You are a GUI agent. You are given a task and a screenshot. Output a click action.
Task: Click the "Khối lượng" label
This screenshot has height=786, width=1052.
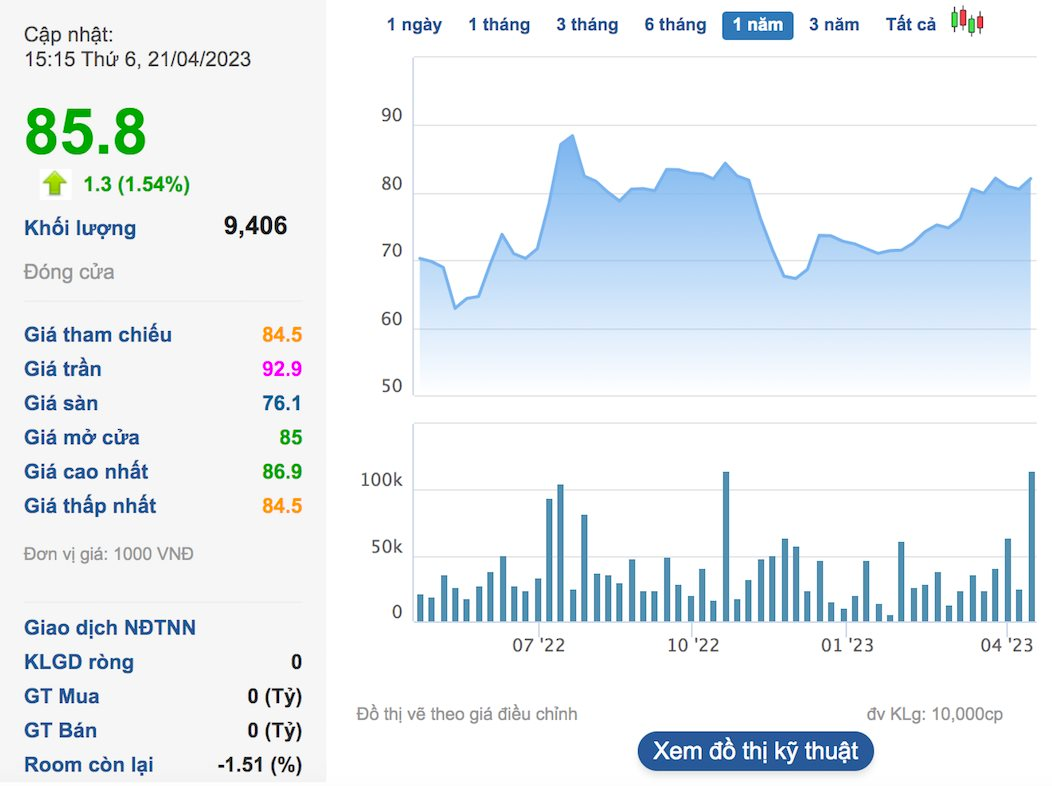[x=80, y=228]
